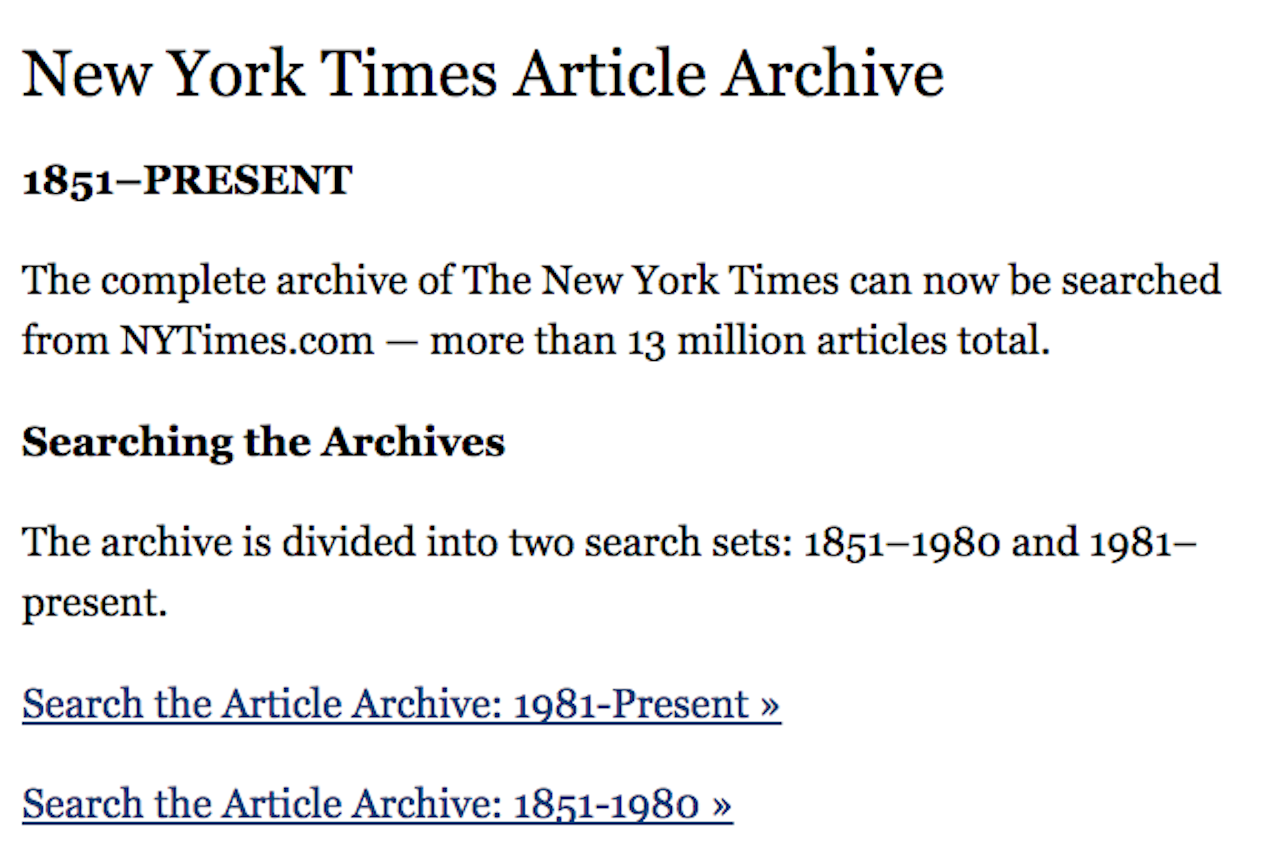The height and width of the screenshot is (867, 1280).
Task: Open the Search the Article Archive: 1851-1980 link
Action: [376, 804]
